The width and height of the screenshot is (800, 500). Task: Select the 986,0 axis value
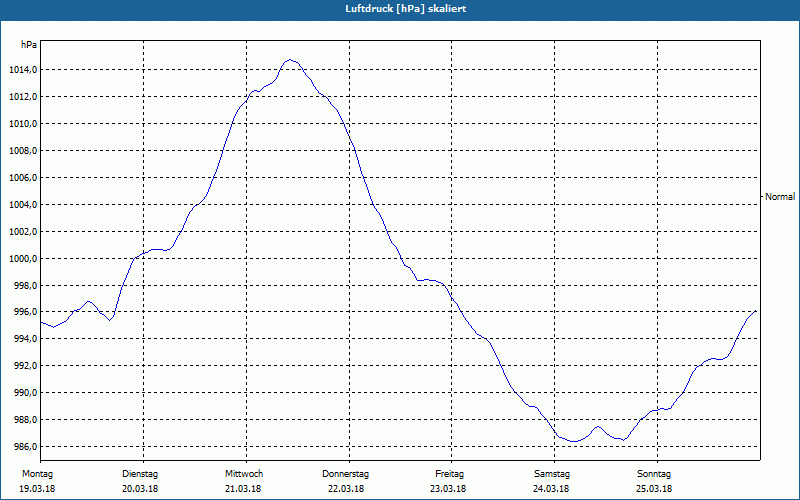click(x=25, y=447)
